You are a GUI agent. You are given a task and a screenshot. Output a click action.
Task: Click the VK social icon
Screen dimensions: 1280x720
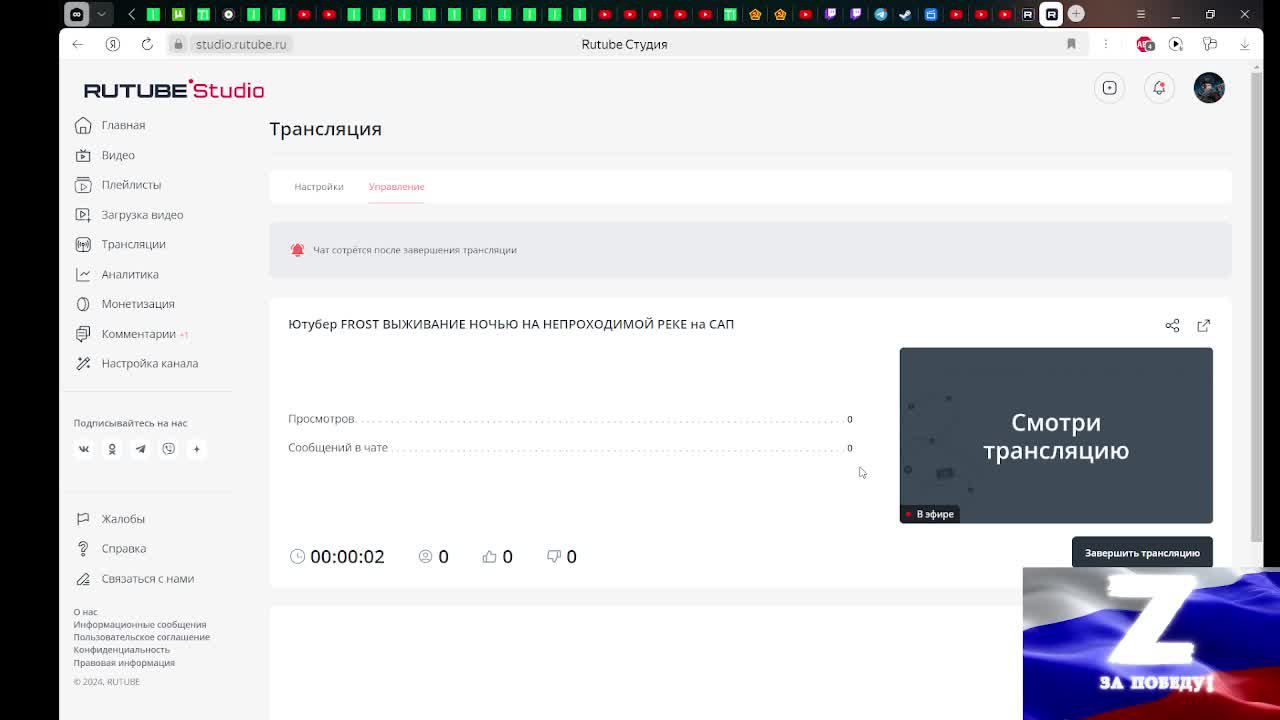[x=84, y=449]
